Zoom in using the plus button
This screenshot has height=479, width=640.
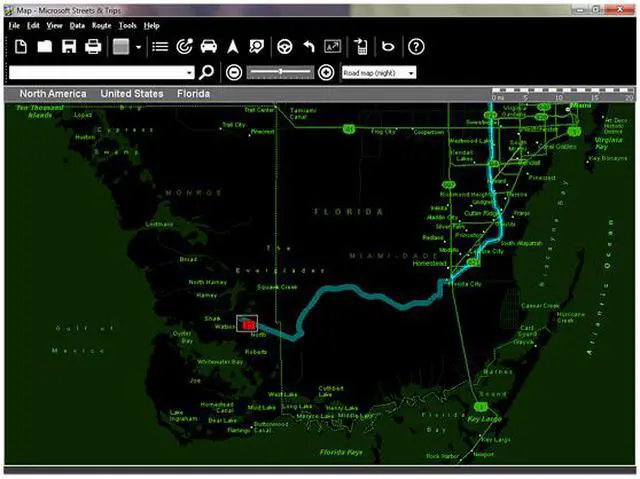coord(326,72)
